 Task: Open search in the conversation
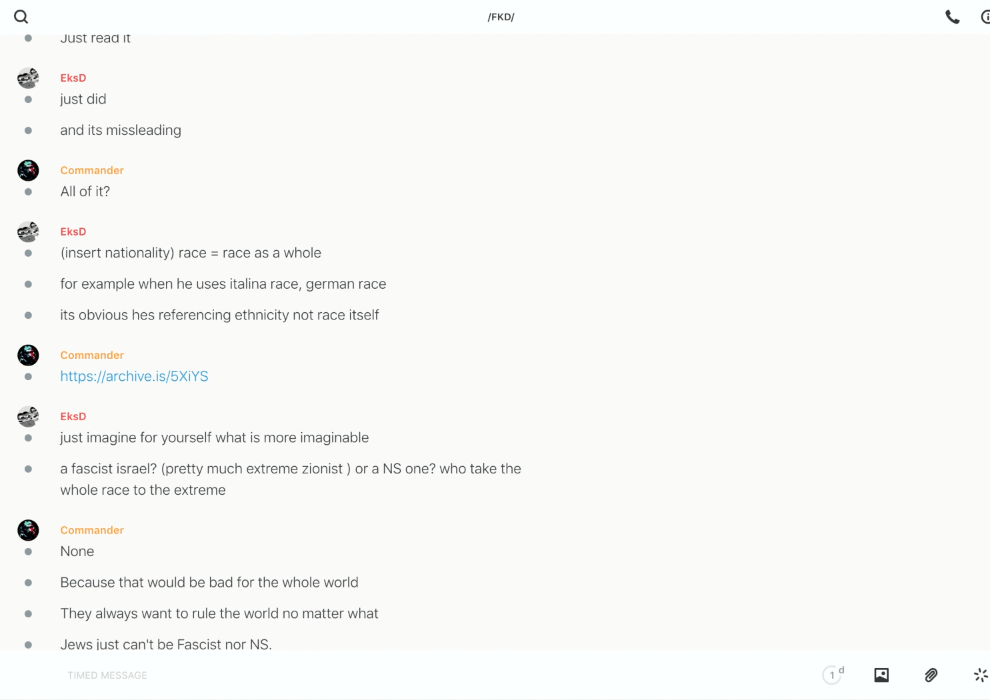pyautogui.click(x=21, y=17)
